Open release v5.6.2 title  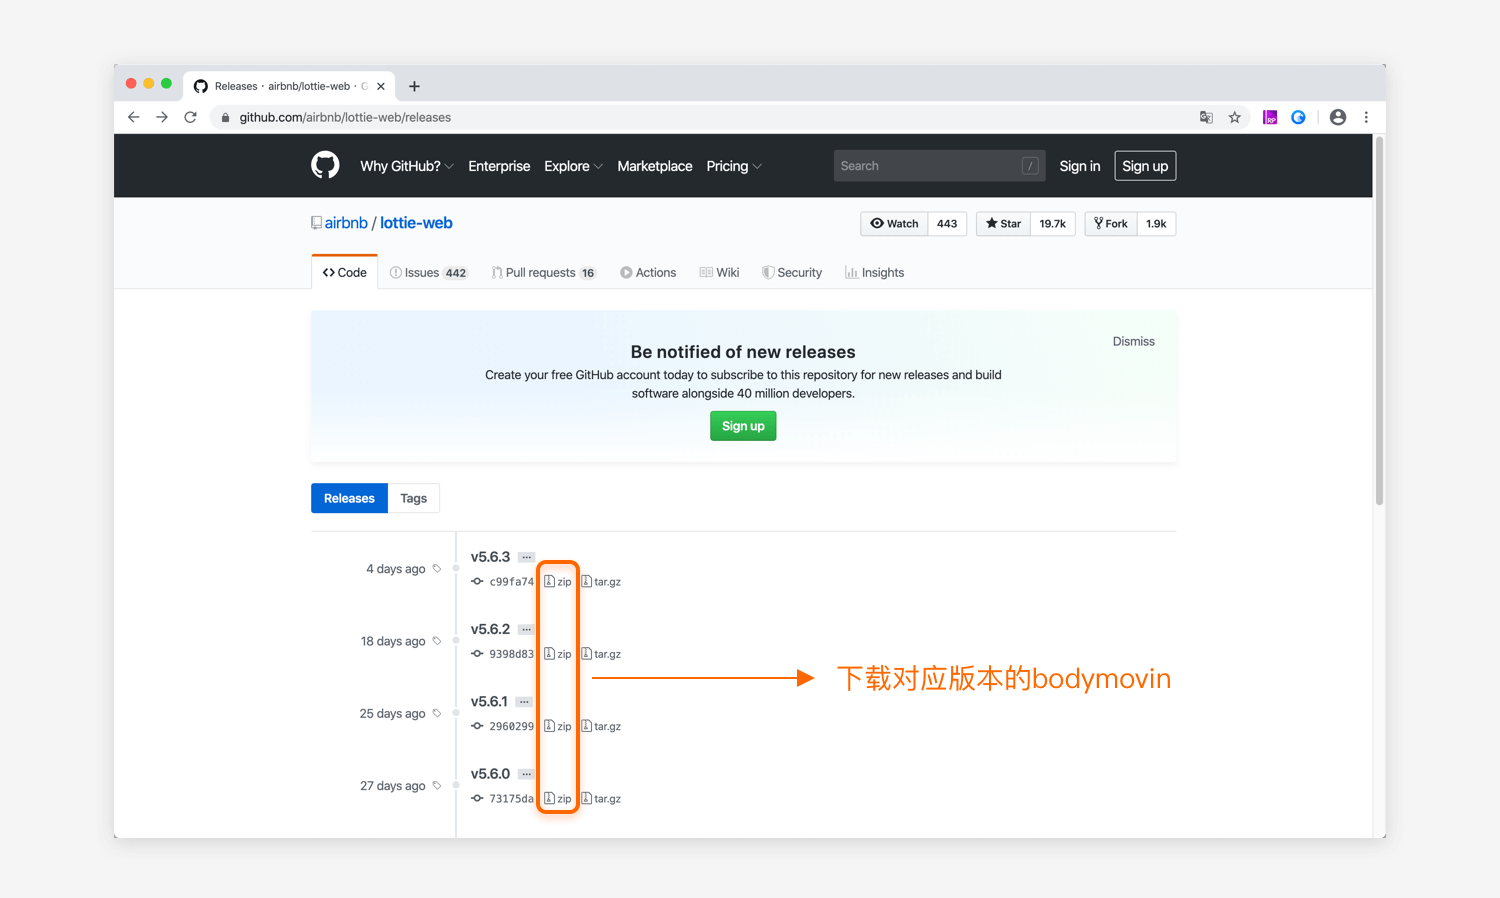point(490,629)
